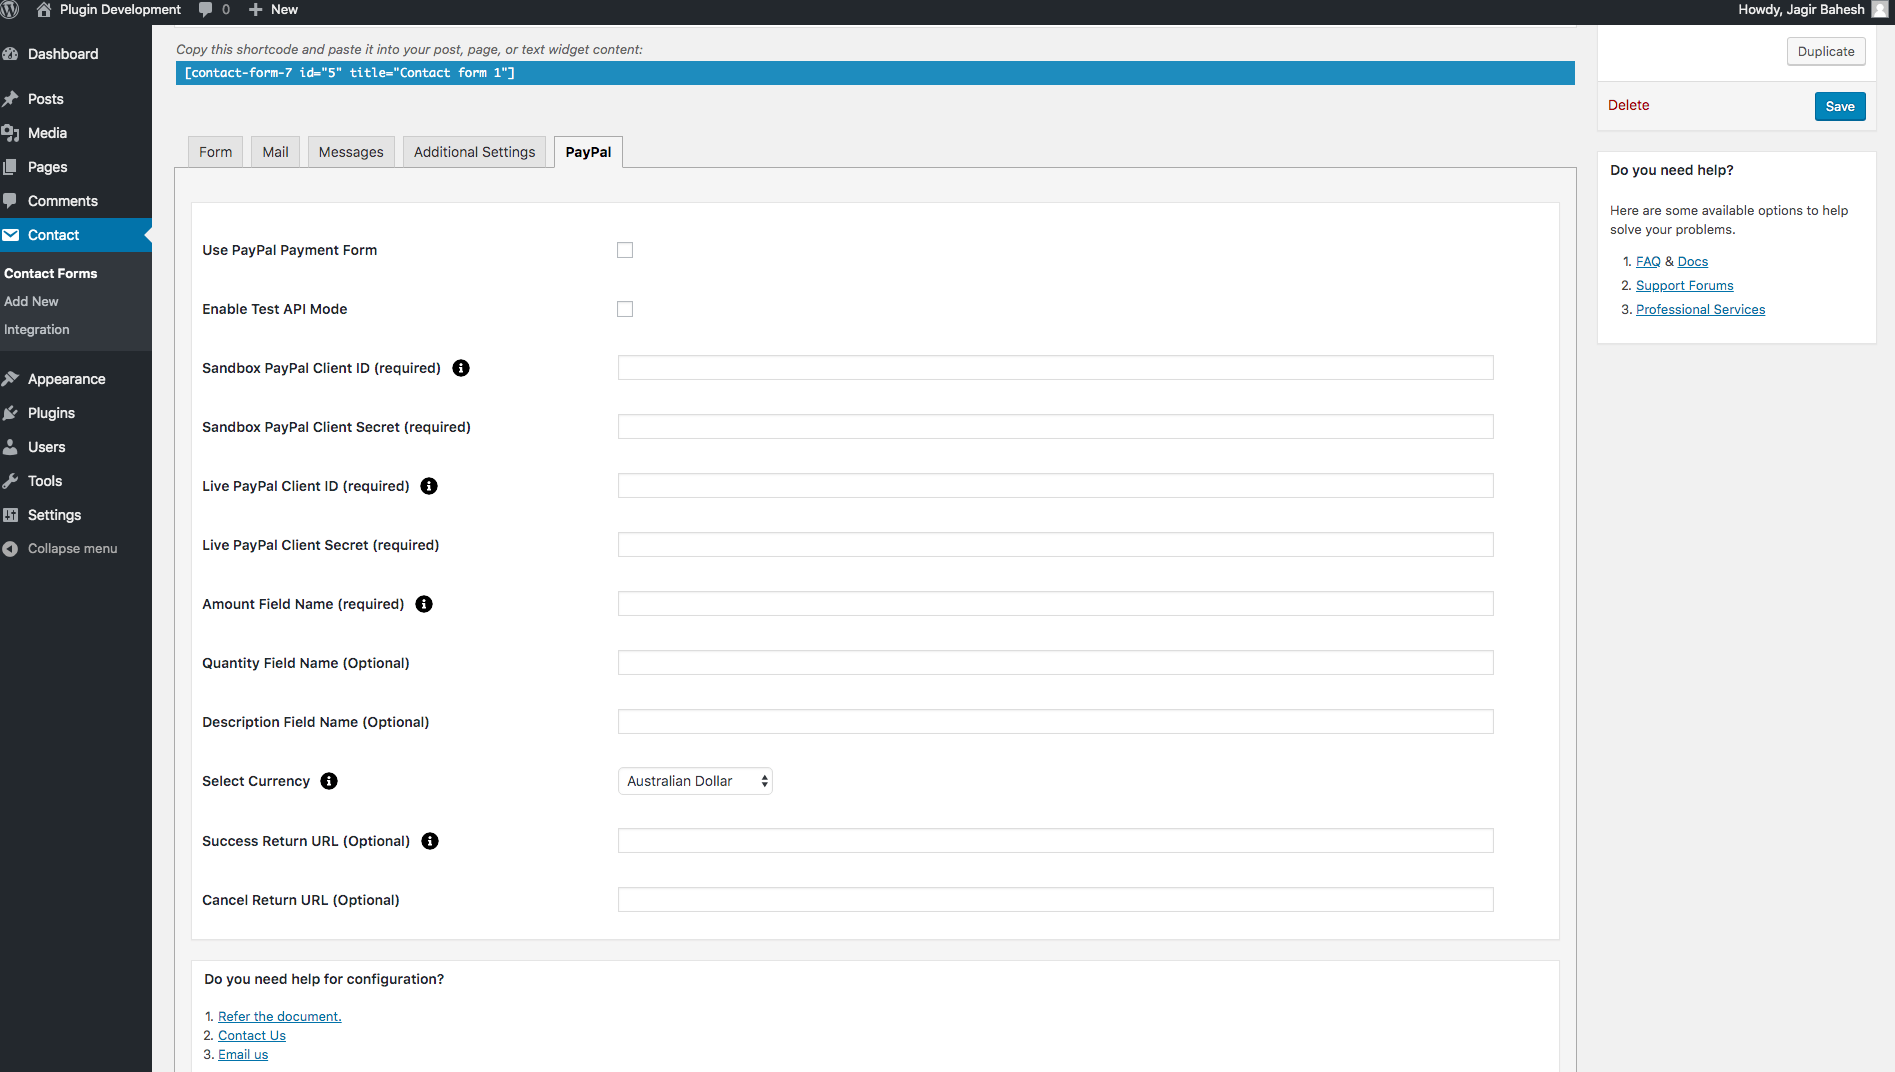The width and height of the screenshot is (1895, 1072).
Task: Enable Use PayPal Payment Form checkbox
Action: click(x=625, y=250)
